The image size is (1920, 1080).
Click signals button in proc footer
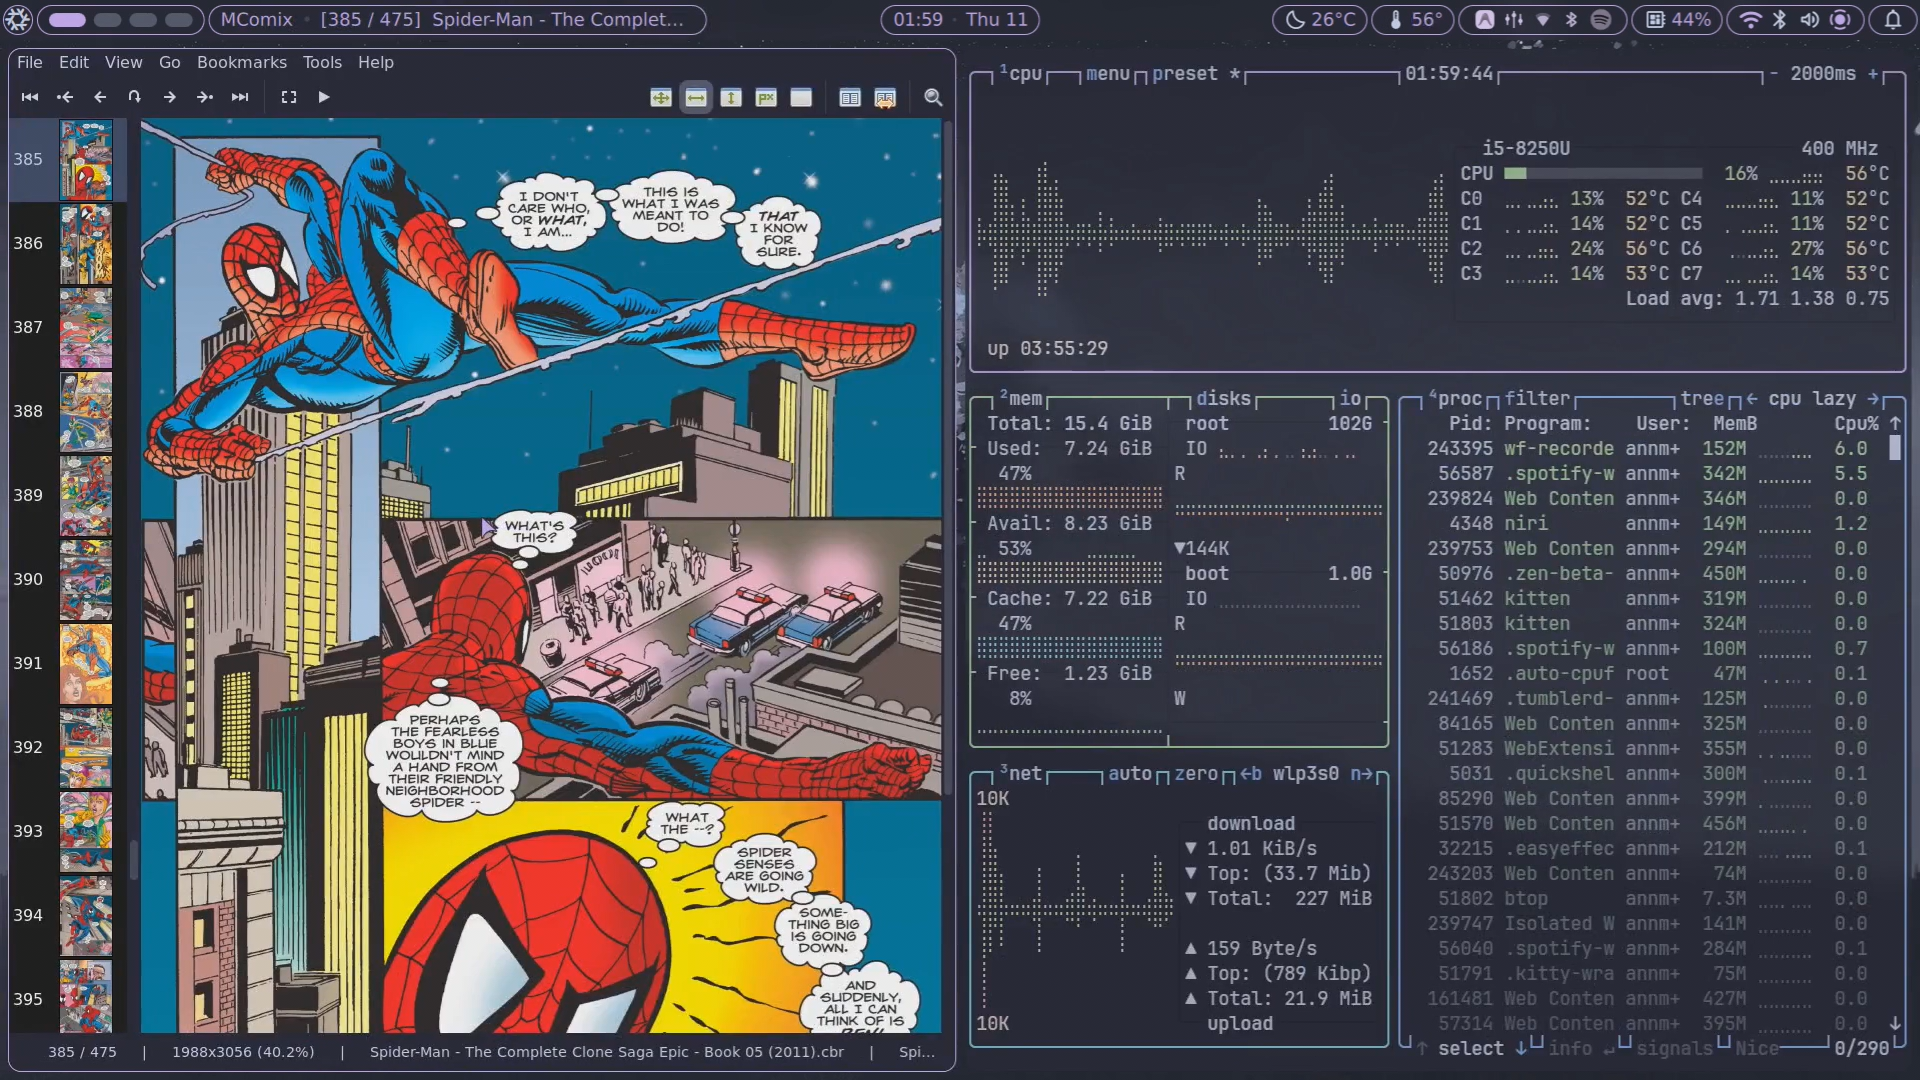click(1675, 1049)
